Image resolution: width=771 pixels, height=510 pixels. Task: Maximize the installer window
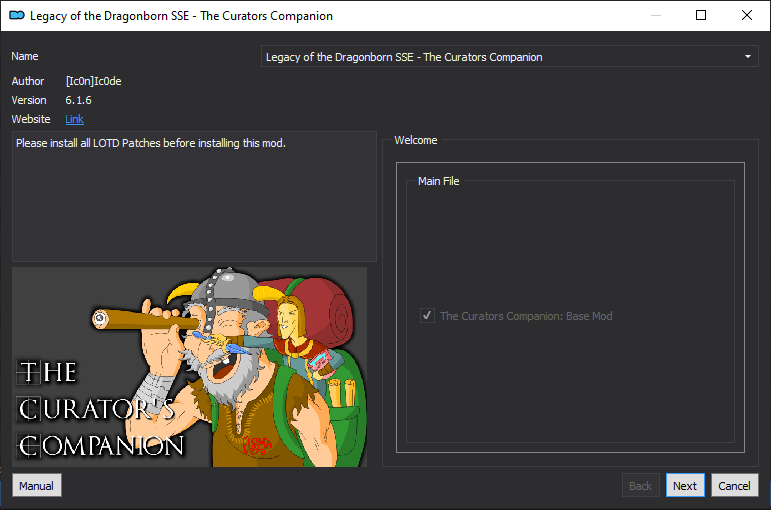[x=701, y=15]
